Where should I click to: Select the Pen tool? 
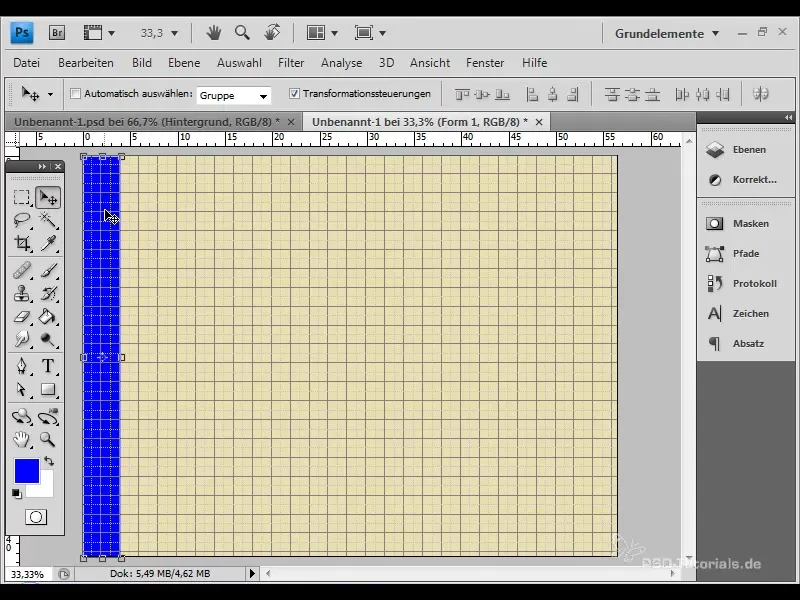[x=21, y=366]
